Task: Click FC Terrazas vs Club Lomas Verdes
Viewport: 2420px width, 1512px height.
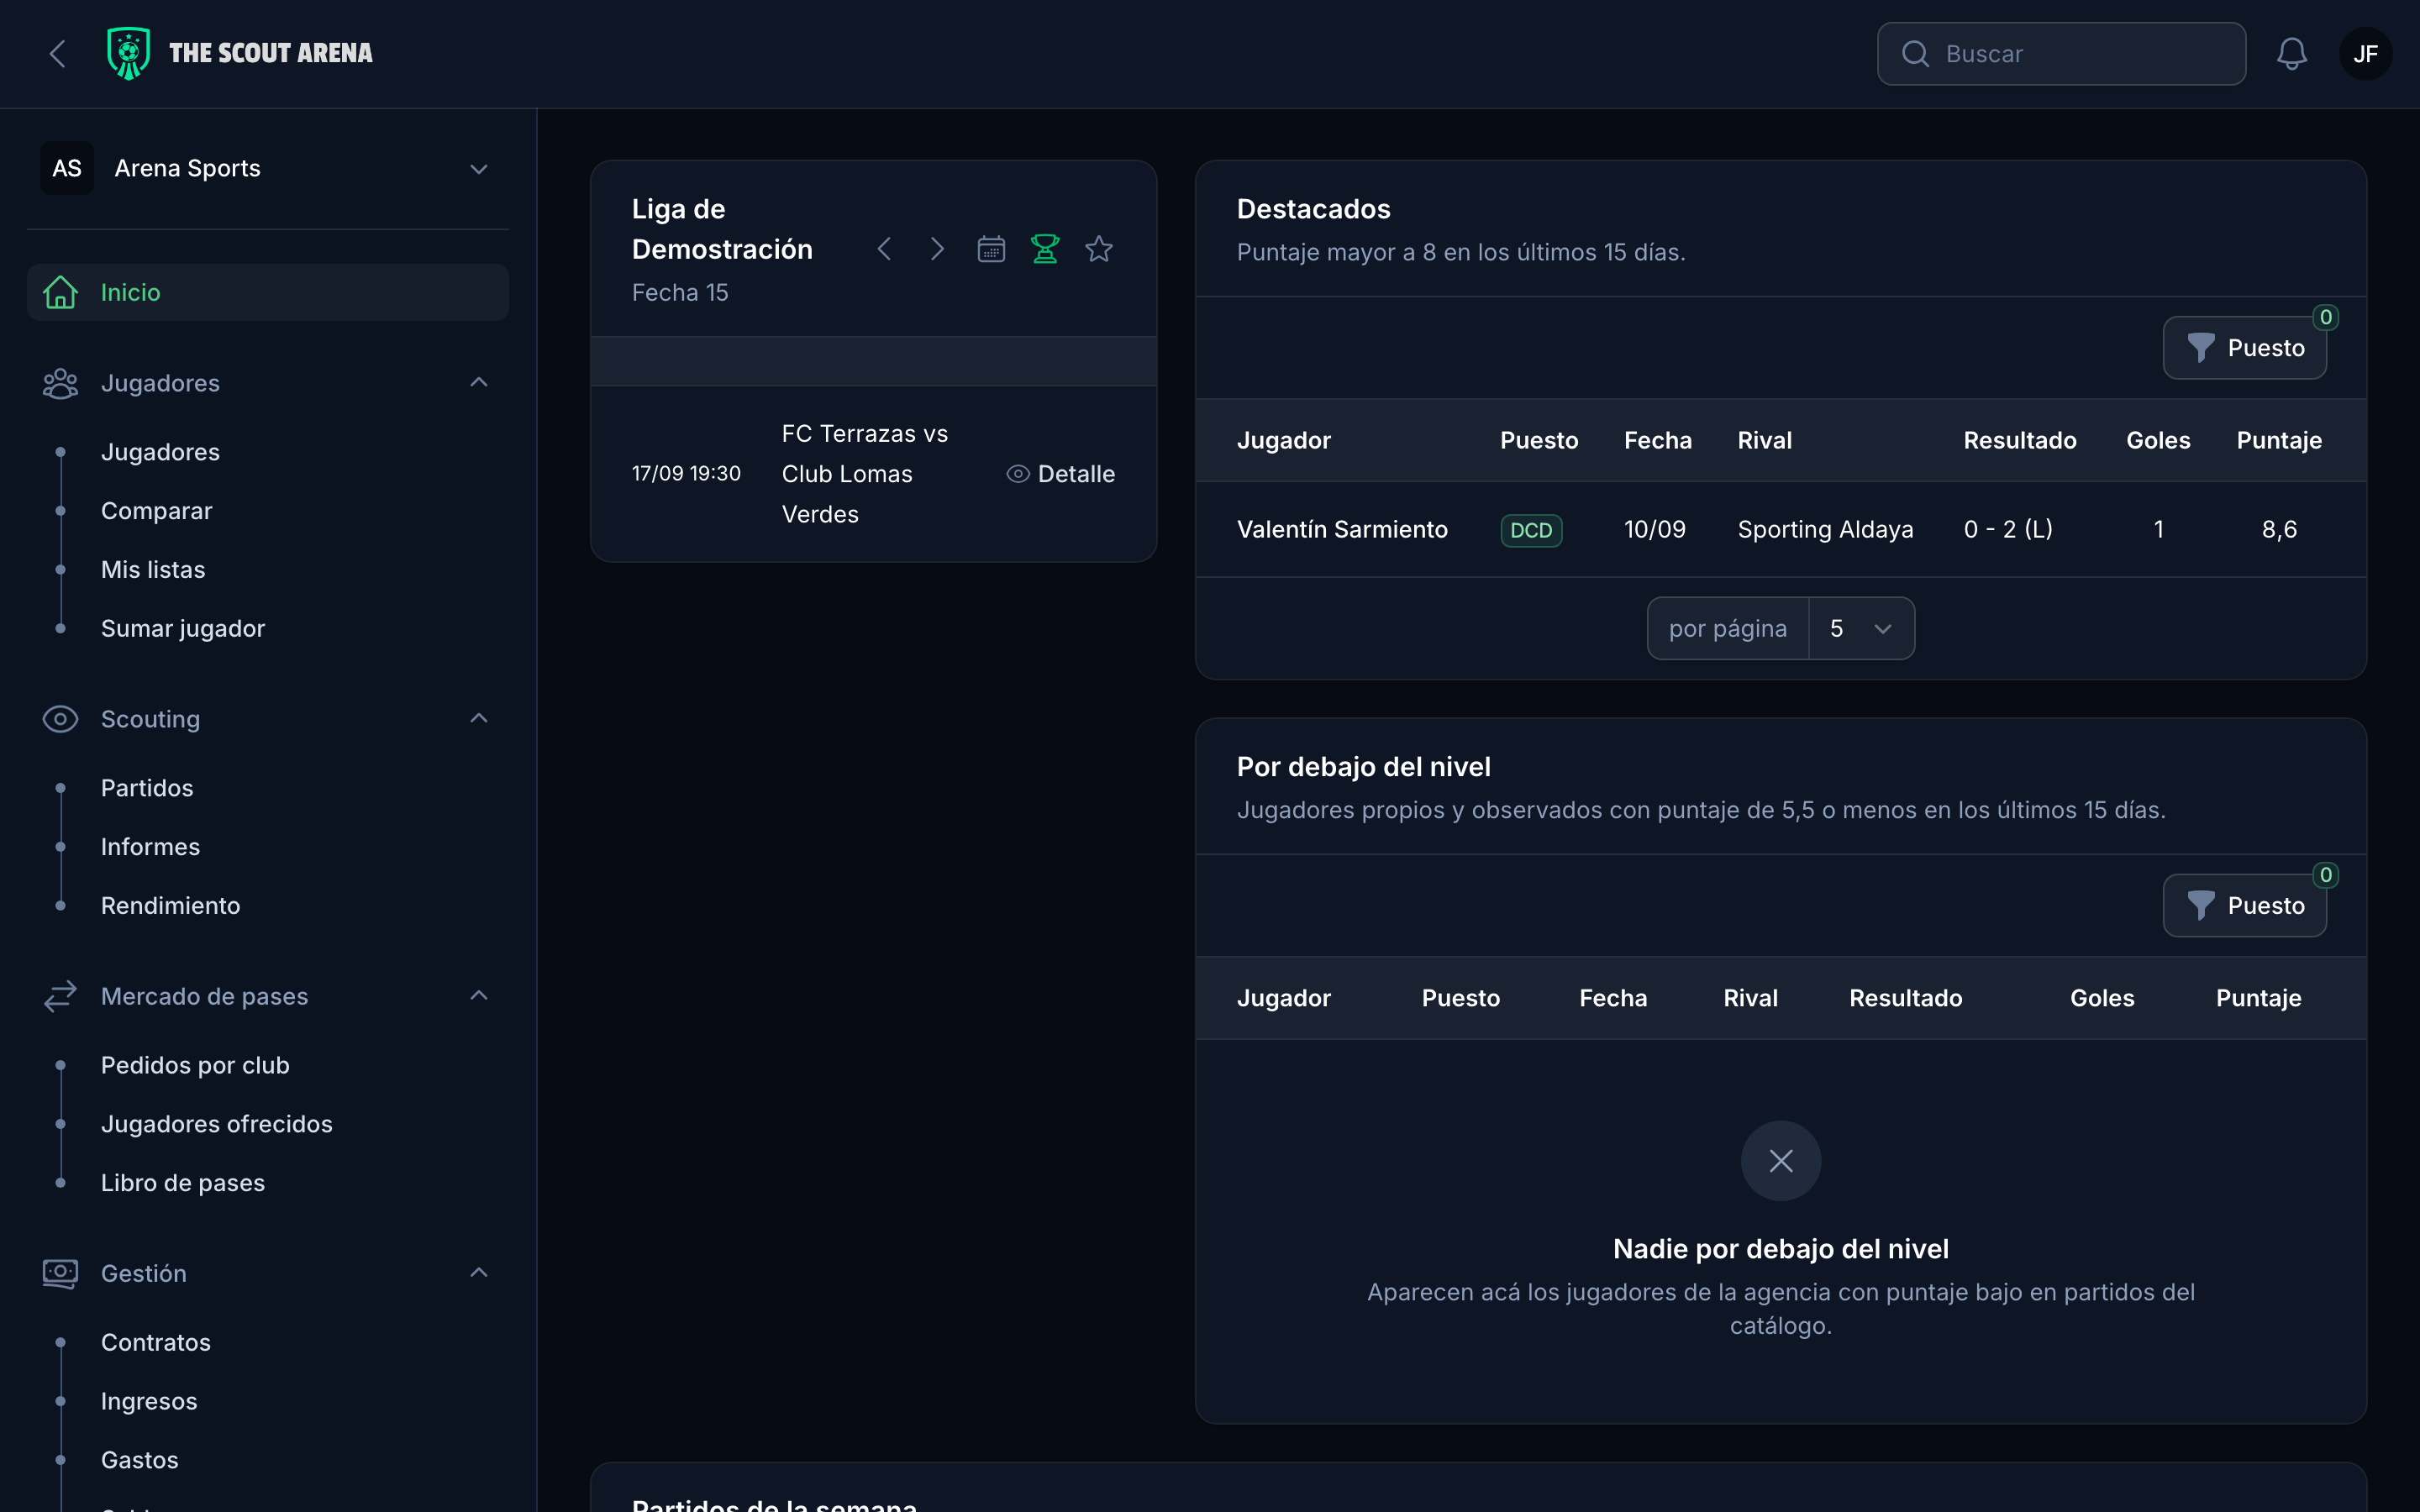Action: (865, 474)
